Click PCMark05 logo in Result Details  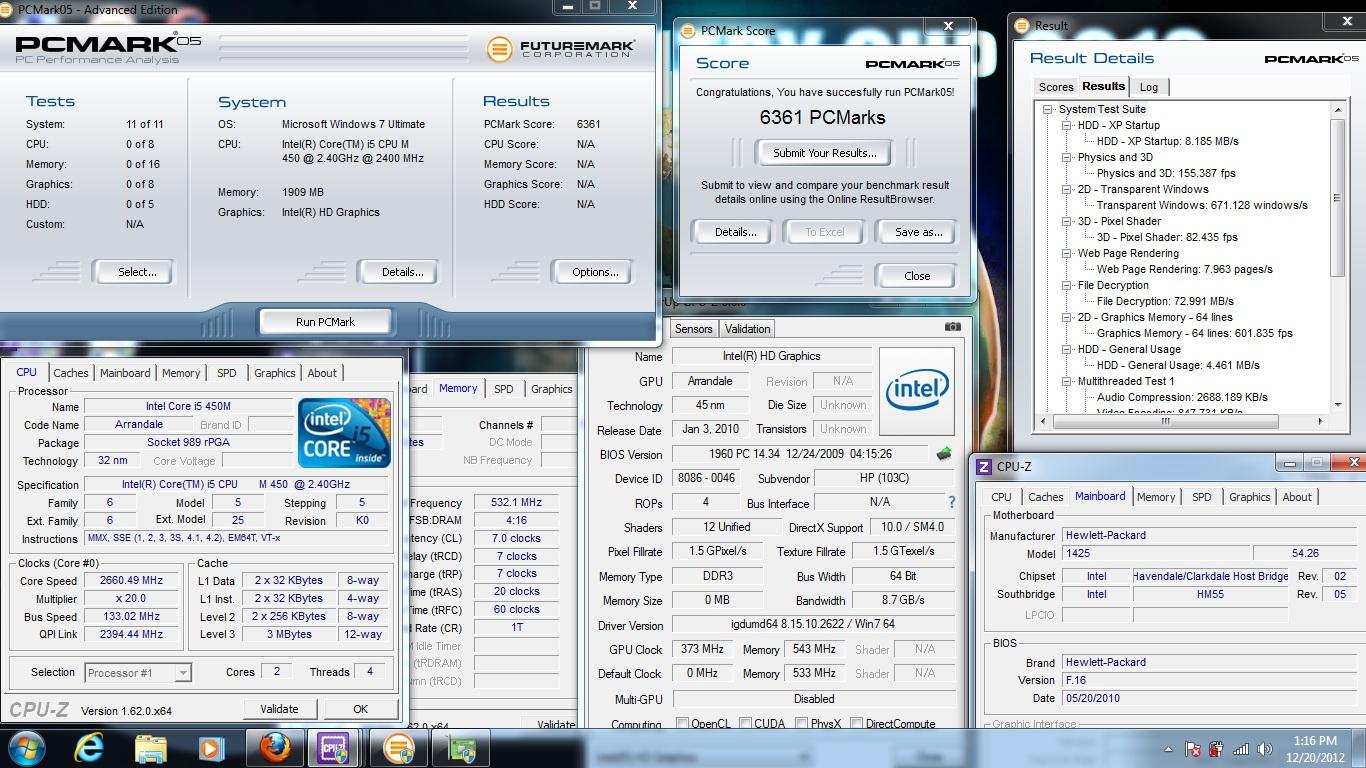(x=1310, y=59)
